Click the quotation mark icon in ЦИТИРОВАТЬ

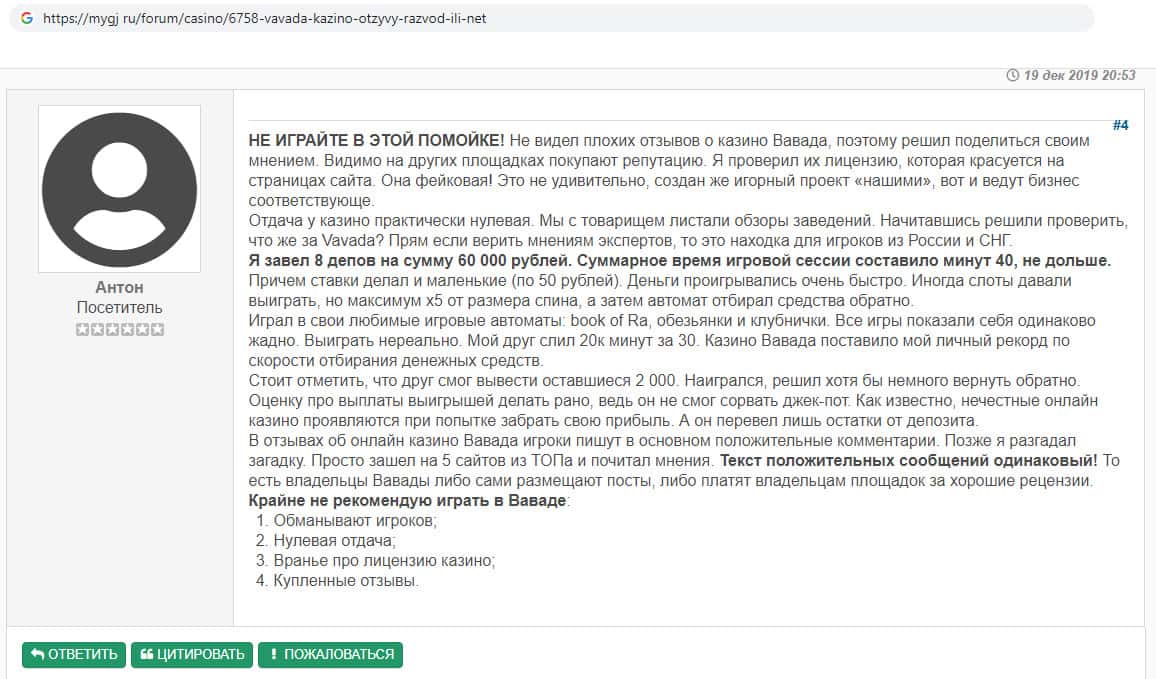(x=147, y=655)
